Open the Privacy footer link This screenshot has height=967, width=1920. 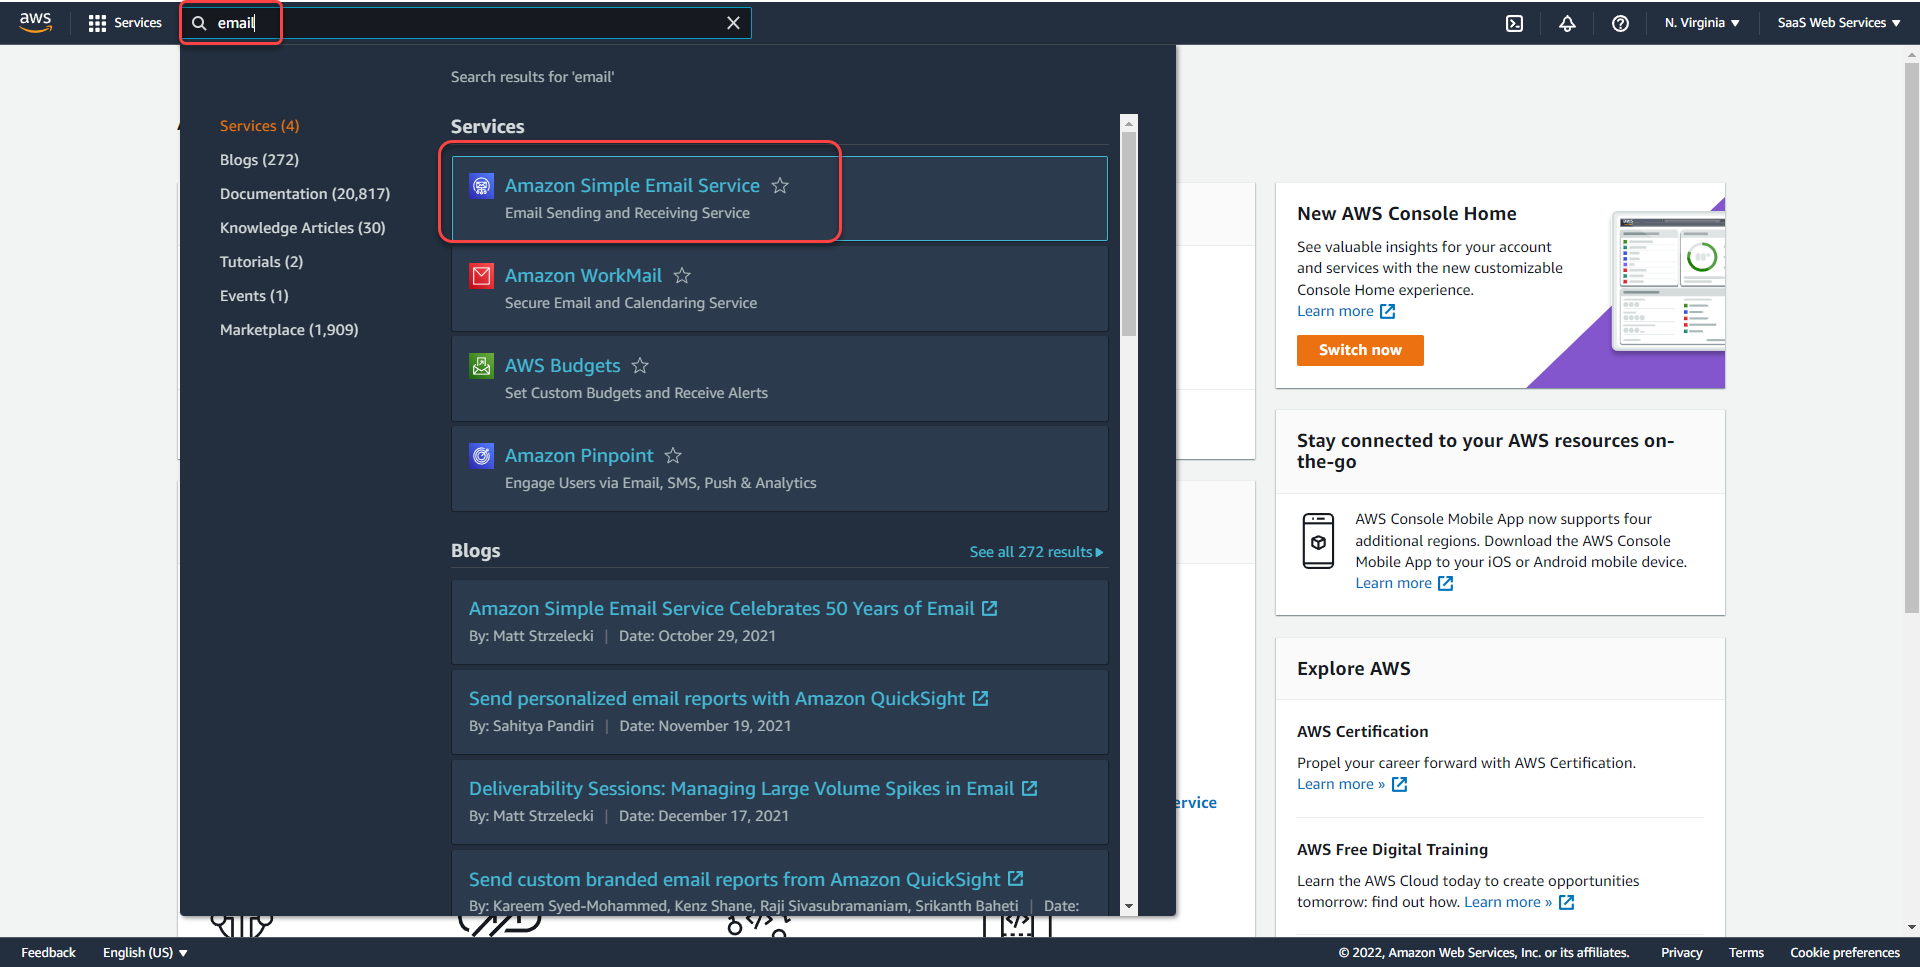(x=1681, y=953)
